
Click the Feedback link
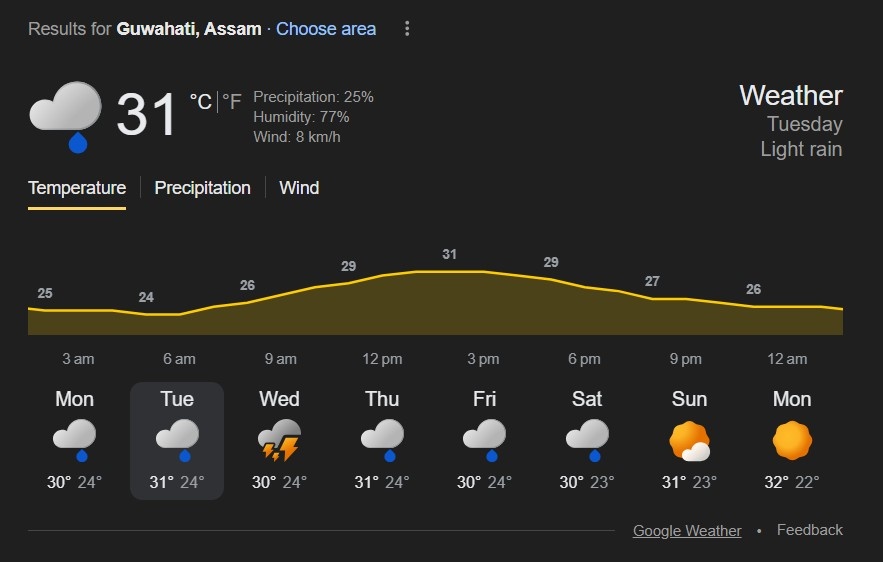[x=810, y=530]
